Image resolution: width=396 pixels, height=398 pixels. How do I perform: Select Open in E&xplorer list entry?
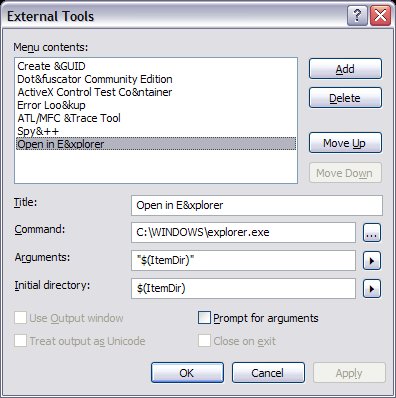tap(156, 144)
